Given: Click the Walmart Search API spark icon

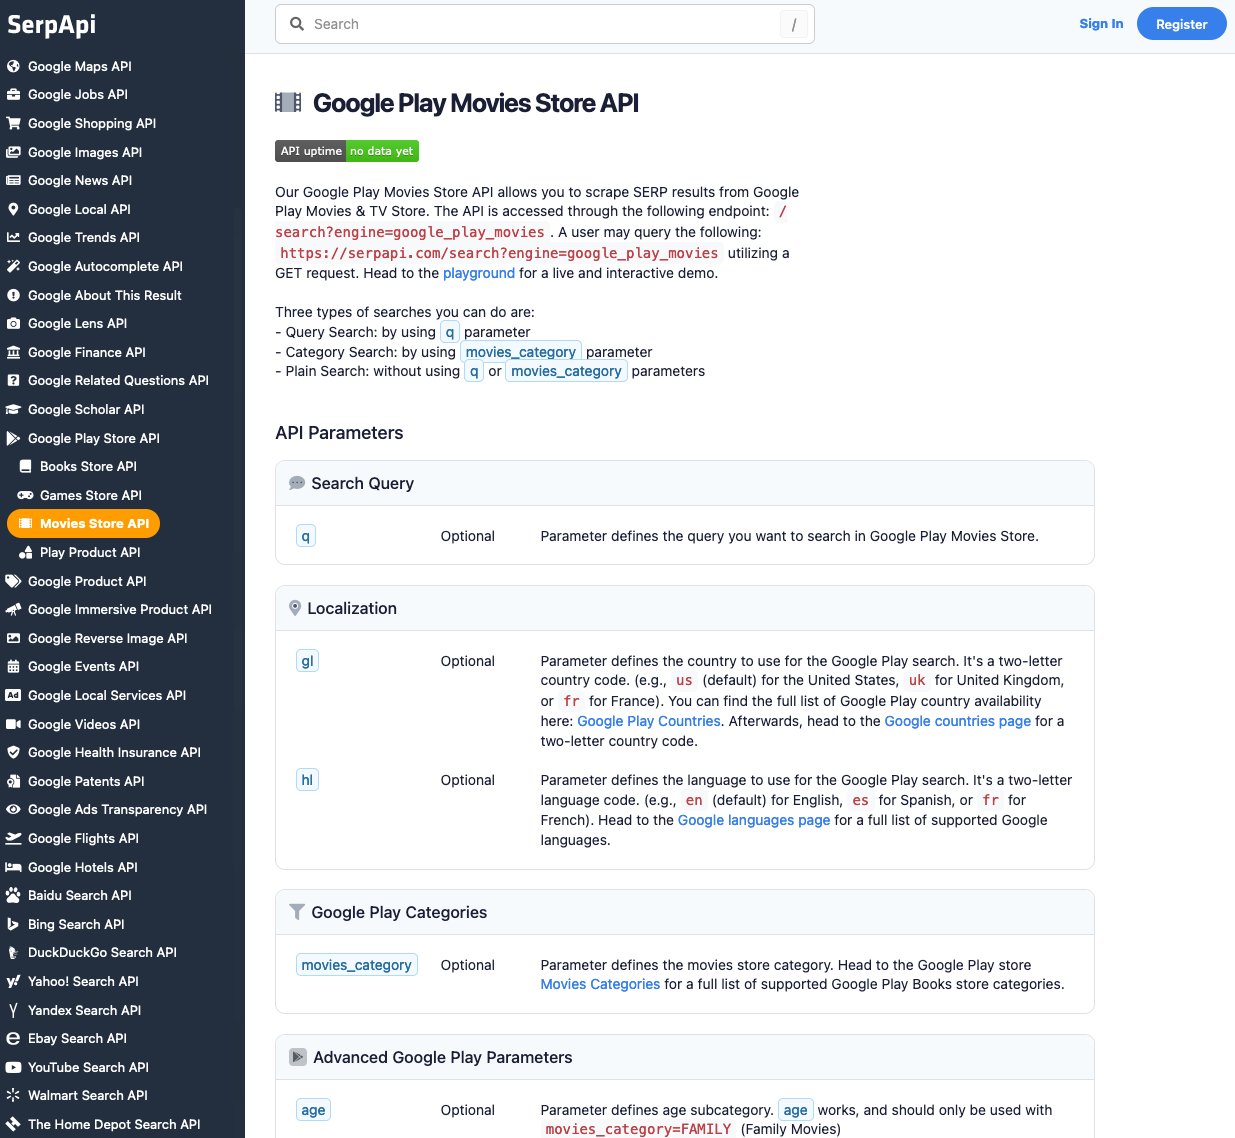Looking at the screenshot, I should tap(13, 1096).
